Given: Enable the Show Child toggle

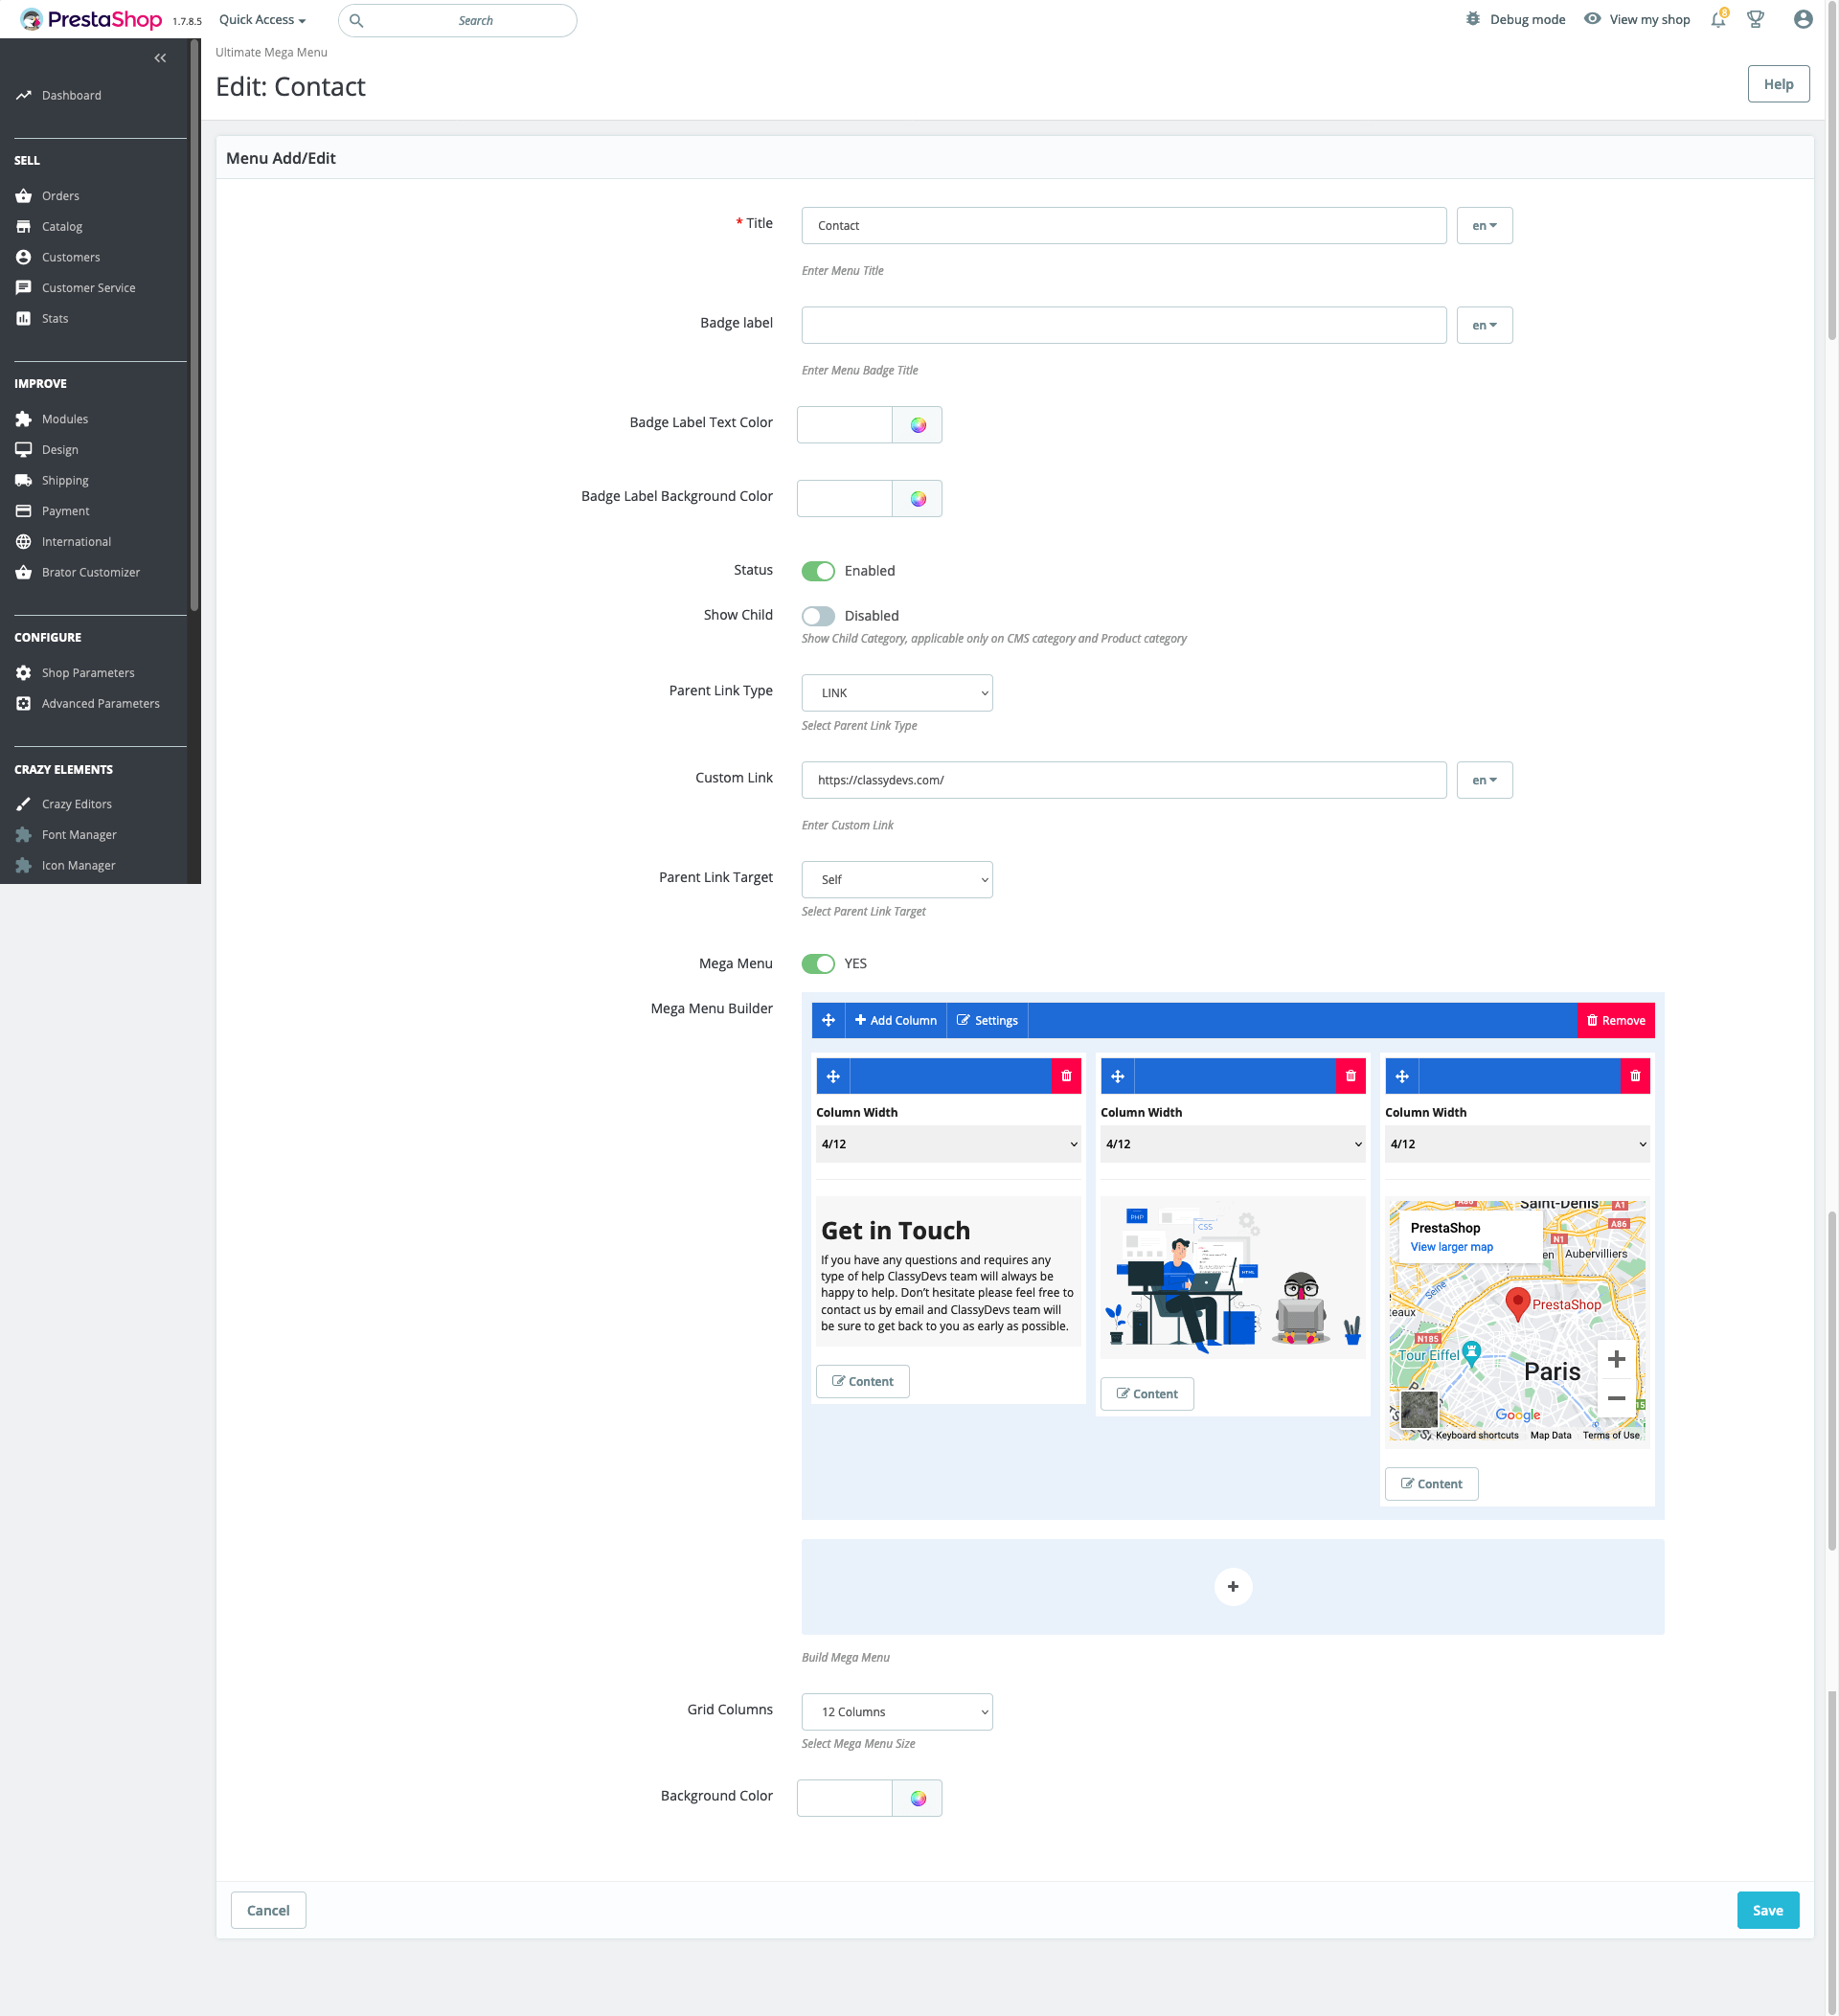Looking at the screenshot, I should 818,616.
